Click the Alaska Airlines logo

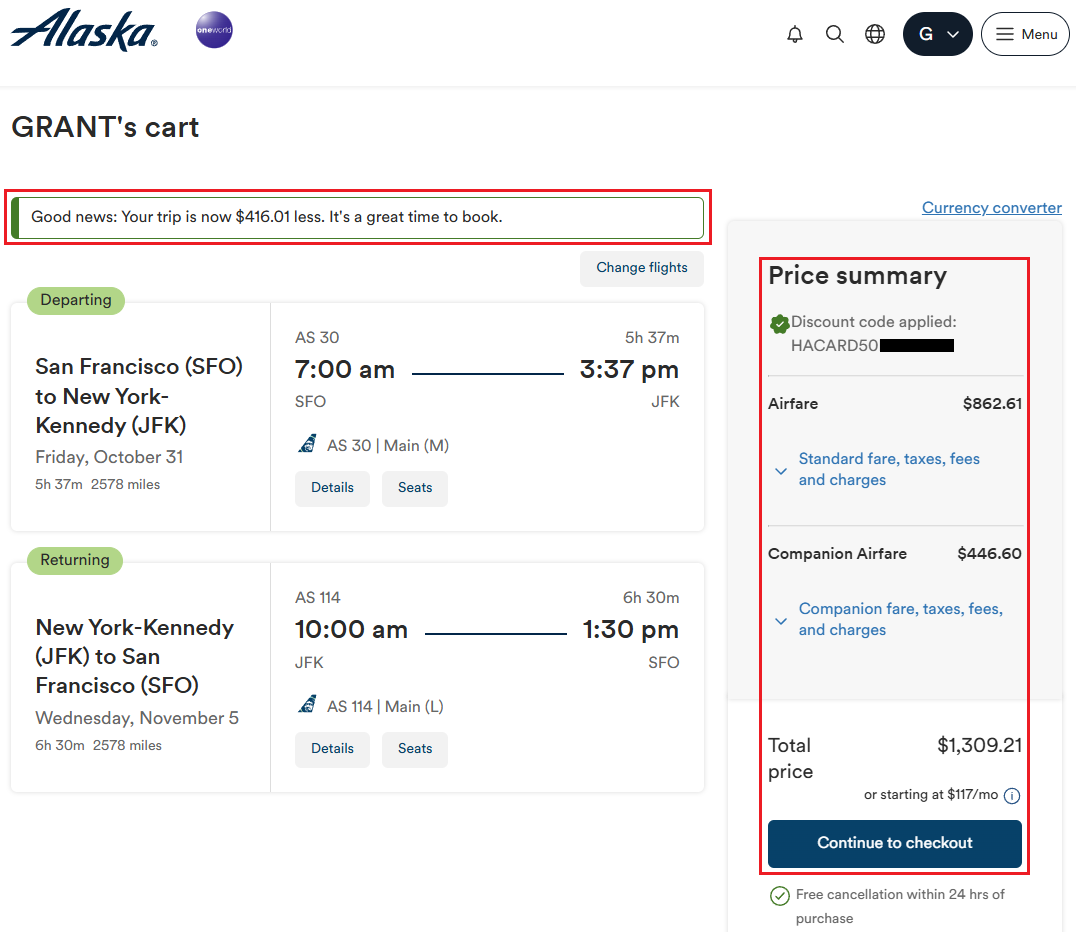point(84,31)
